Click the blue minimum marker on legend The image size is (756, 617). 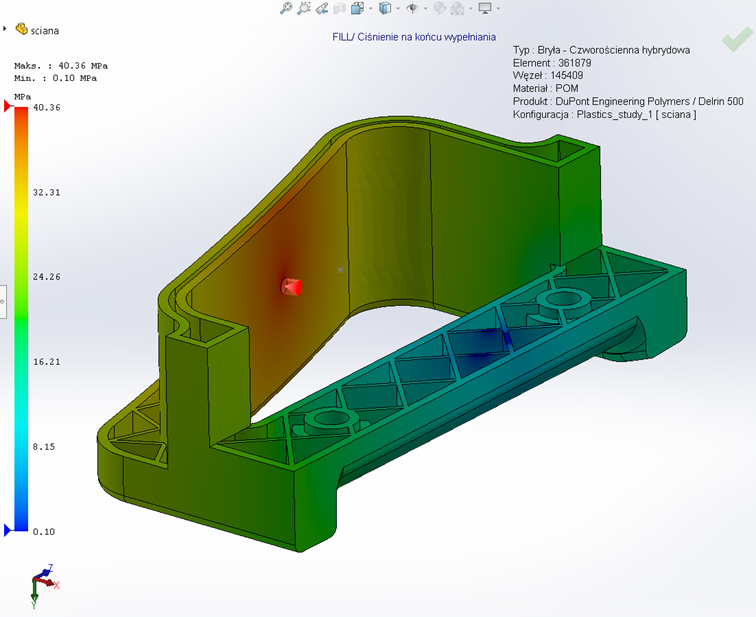pos(9,529)
